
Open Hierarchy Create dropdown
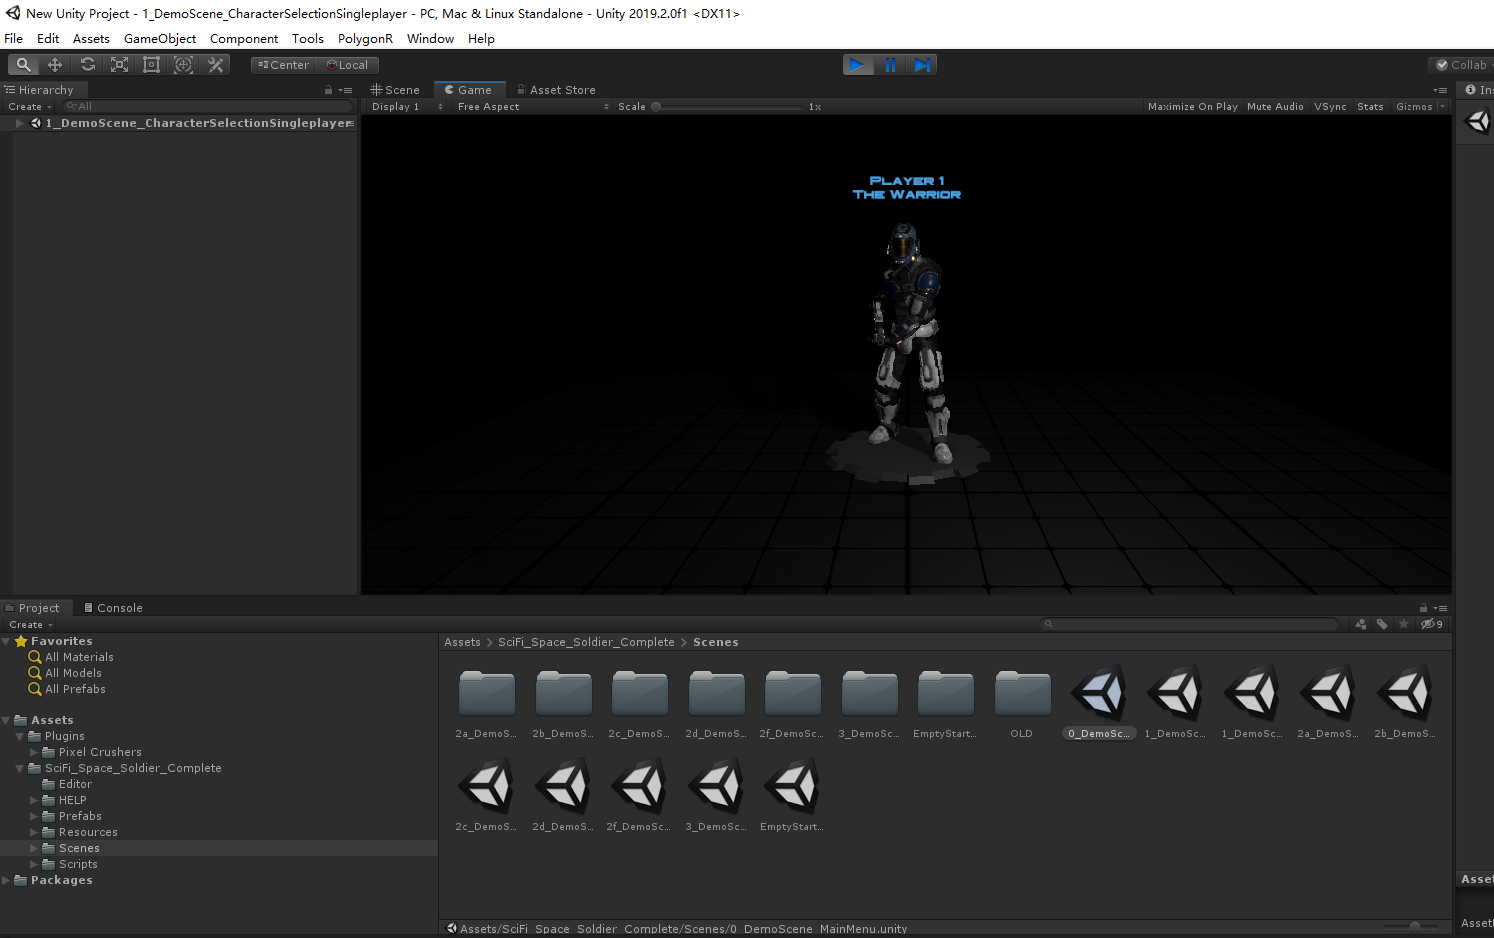point(30,107)
